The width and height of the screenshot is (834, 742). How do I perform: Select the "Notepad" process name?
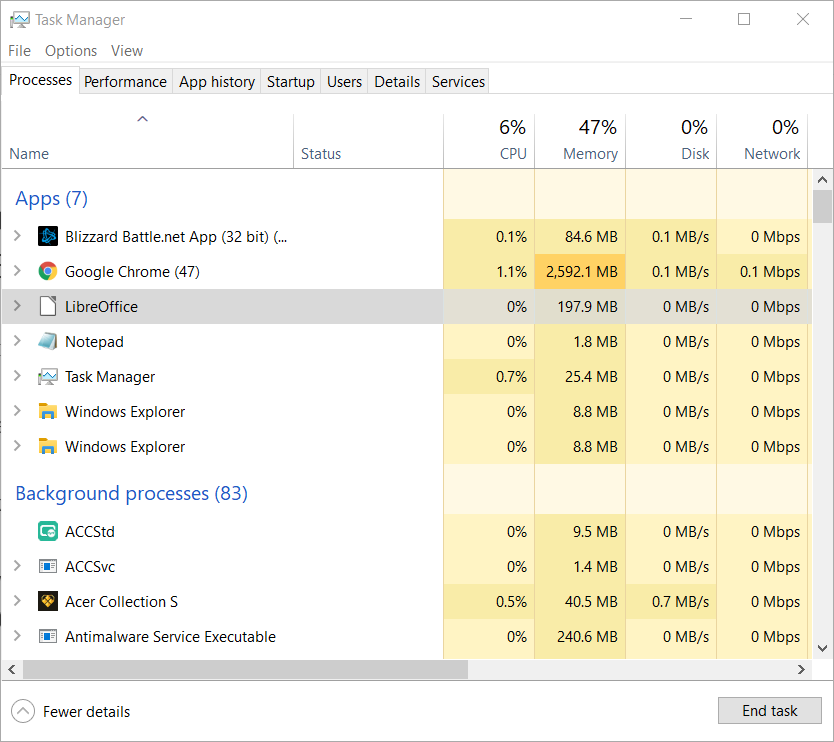coord(94,341)
